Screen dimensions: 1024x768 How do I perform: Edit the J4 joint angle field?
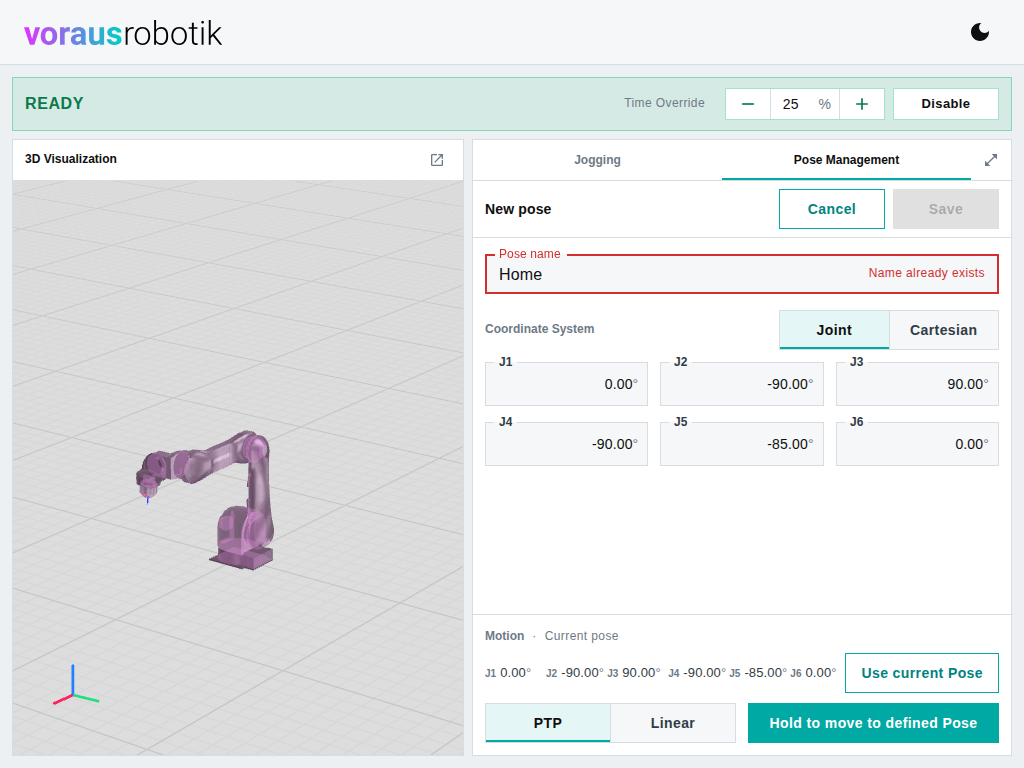[x=566, y=444]
